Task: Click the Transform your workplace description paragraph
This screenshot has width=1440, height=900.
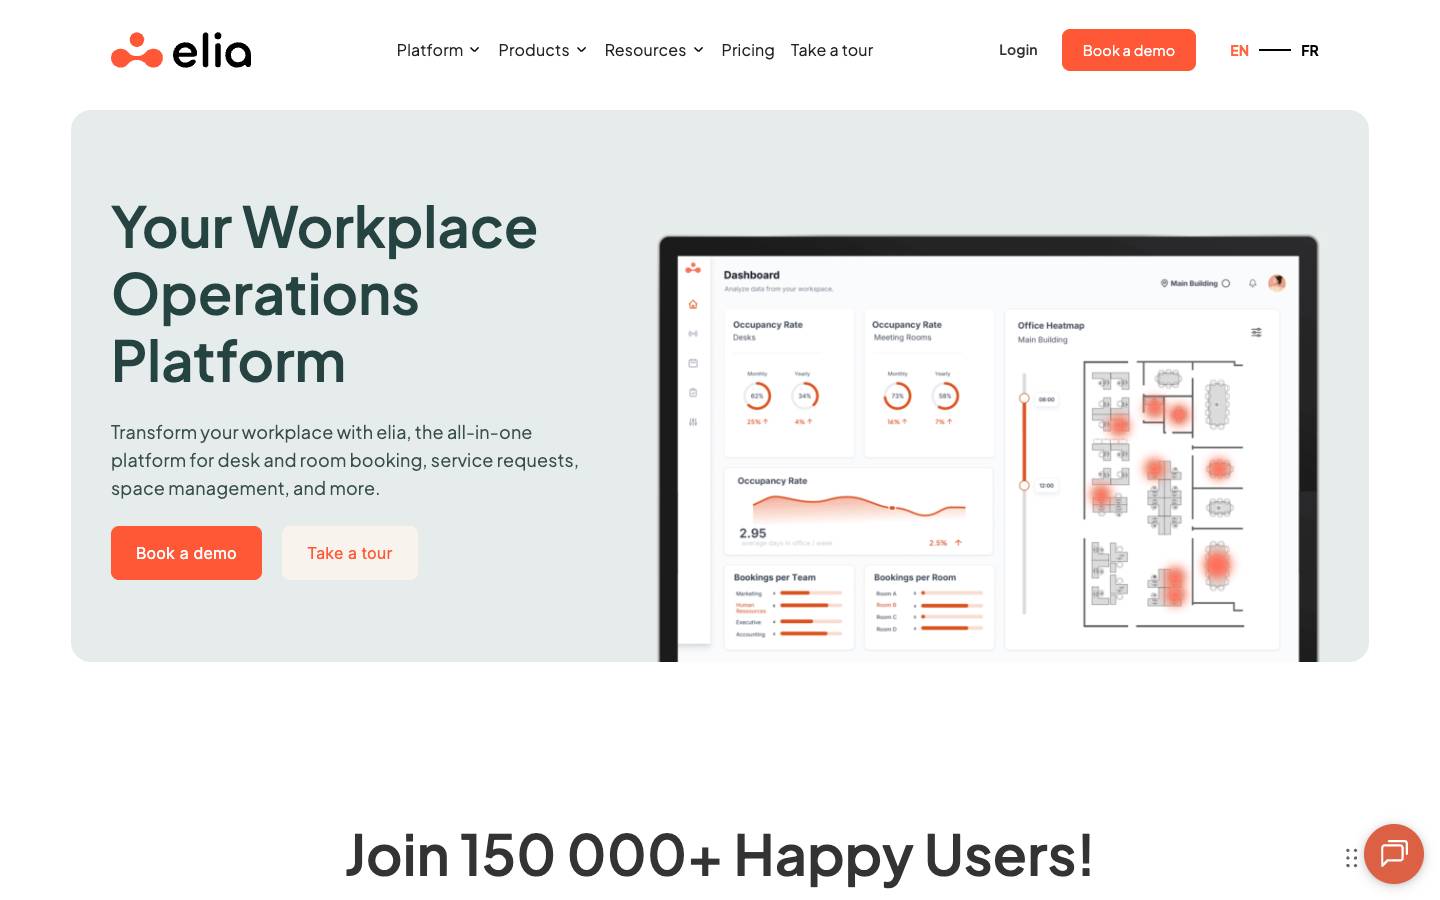Action: 345,460
